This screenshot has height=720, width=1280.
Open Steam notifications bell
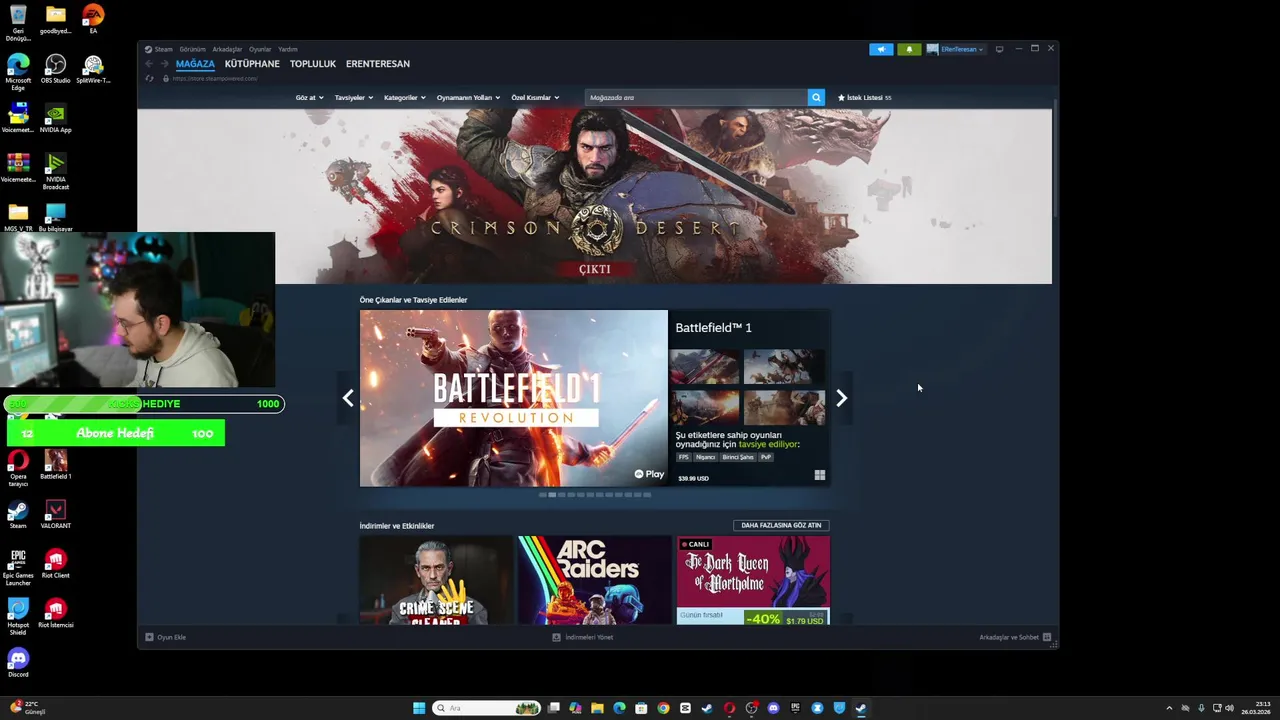[909, 49]
